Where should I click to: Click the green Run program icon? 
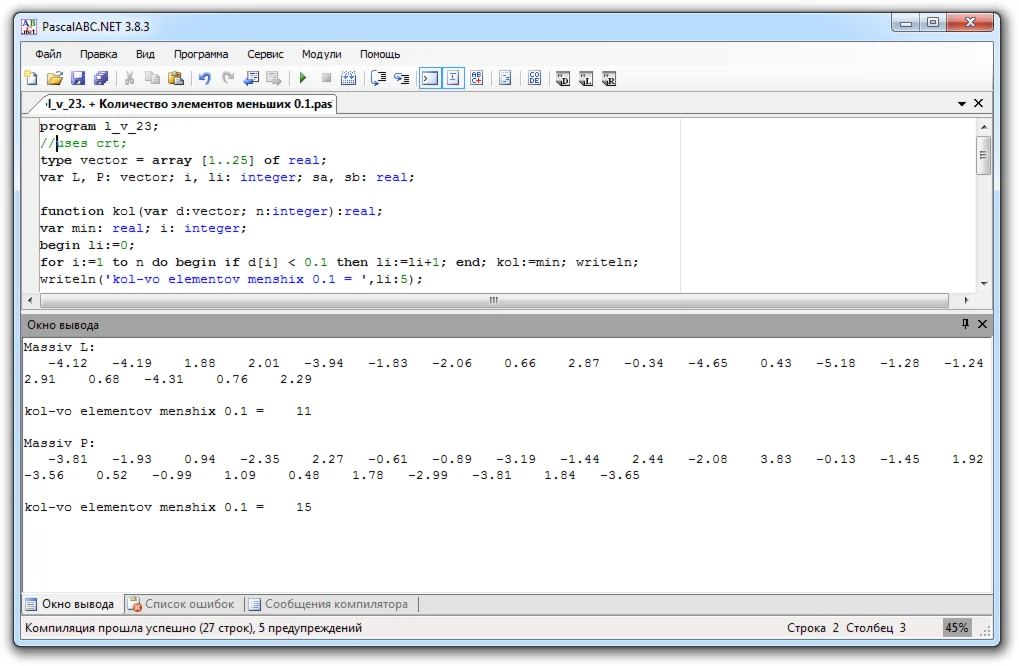tap(302, 78)
